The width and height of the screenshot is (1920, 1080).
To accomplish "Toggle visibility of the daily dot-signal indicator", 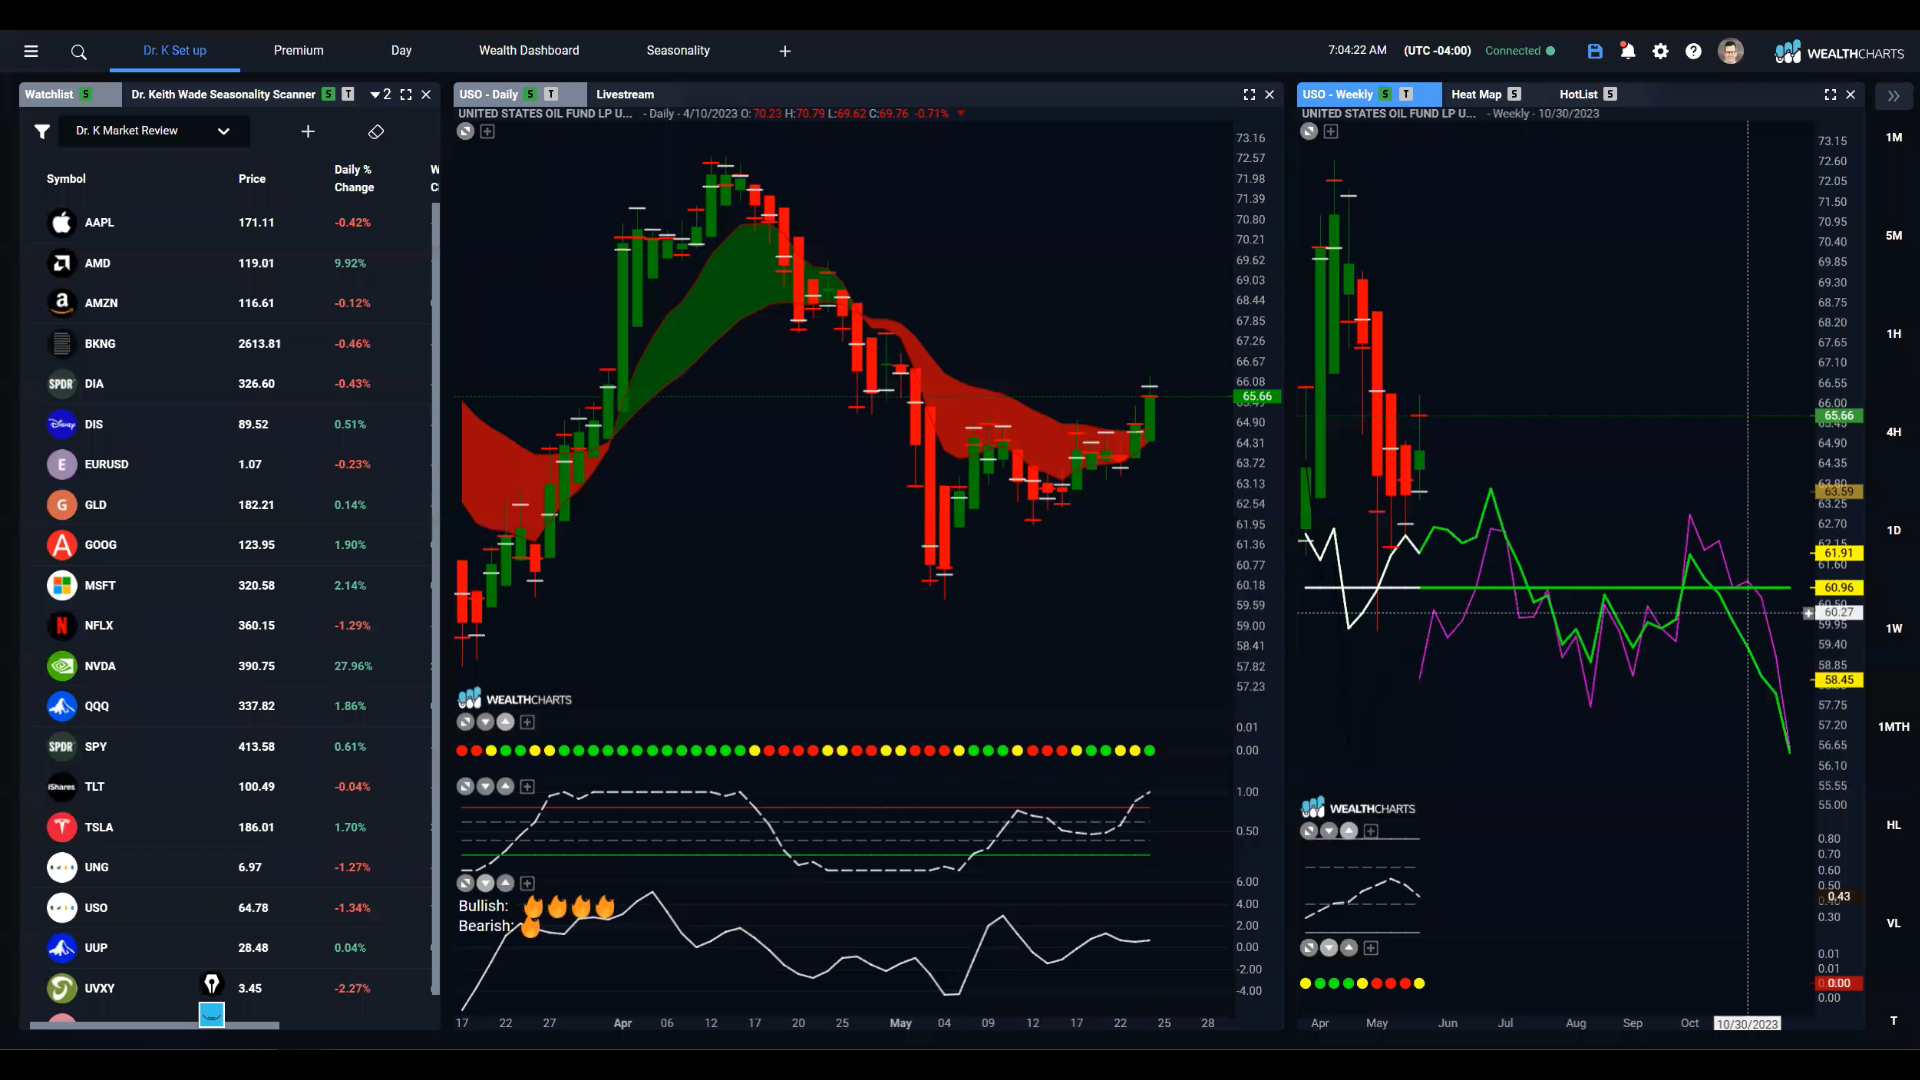I will pyautogui.click(x=466, y=722).
